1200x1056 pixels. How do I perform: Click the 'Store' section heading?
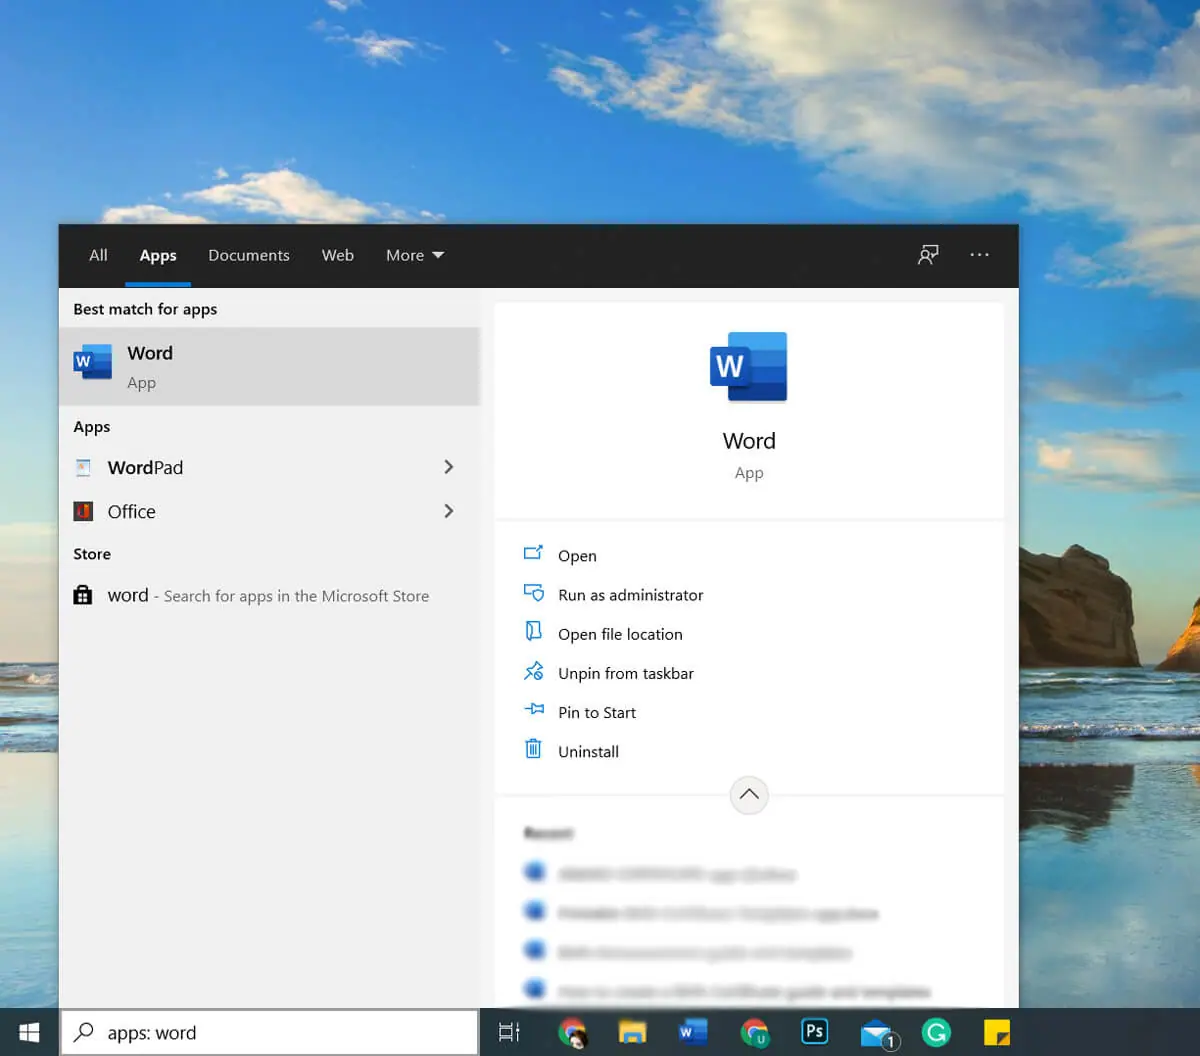(x=92, y=554)
